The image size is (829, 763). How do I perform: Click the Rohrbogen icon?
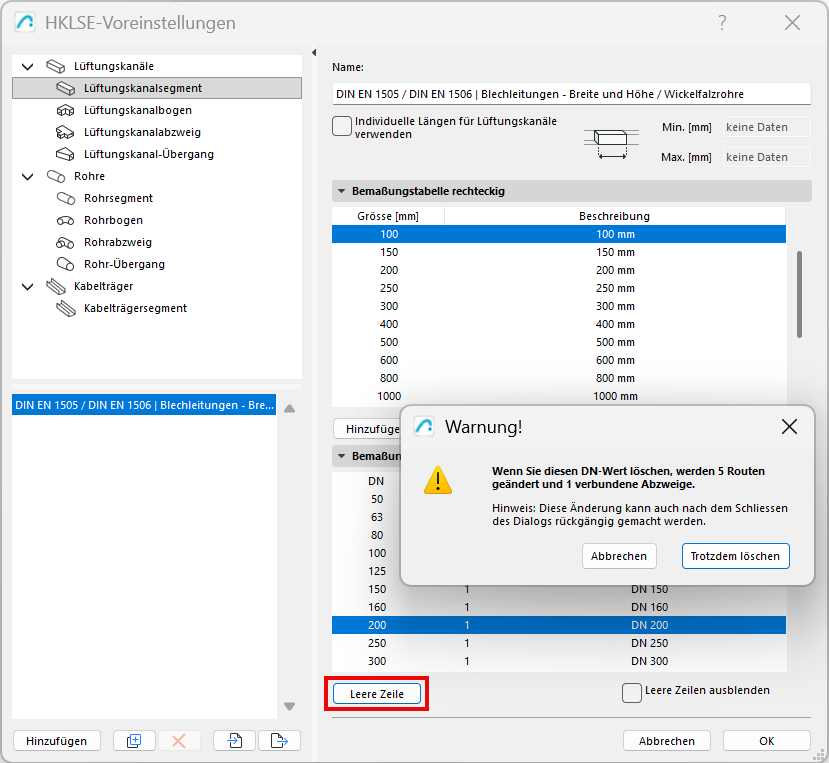point(66,220)
